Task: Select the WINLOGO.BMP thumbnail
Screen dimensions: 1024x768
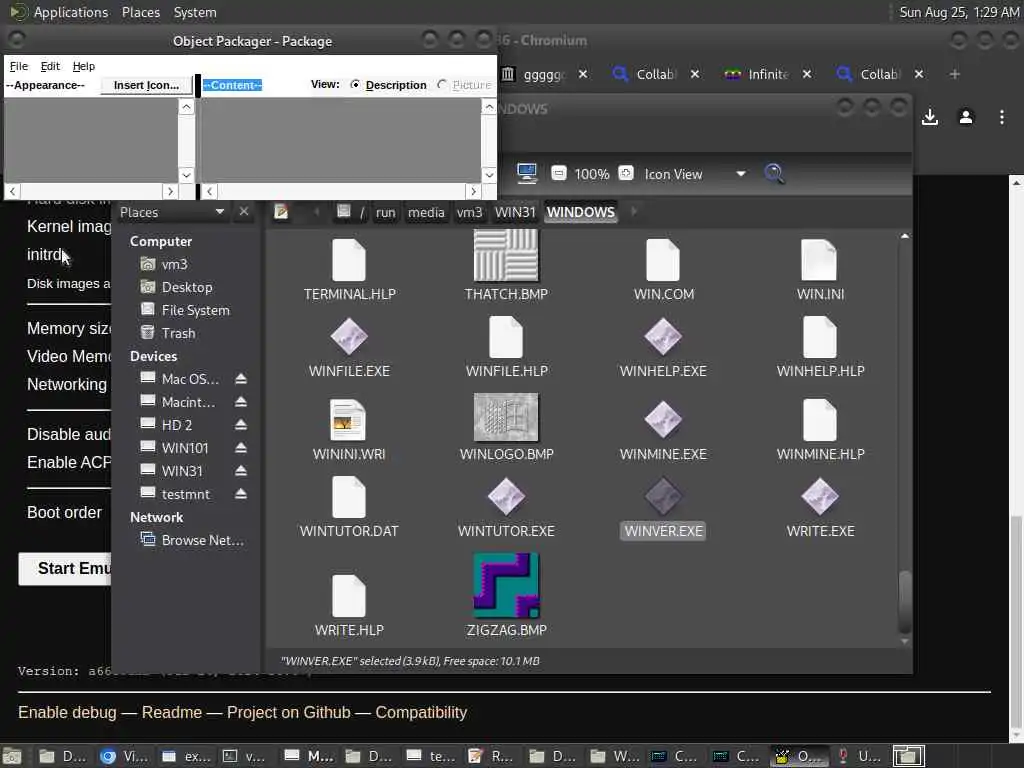Action: tap(506, 417)
